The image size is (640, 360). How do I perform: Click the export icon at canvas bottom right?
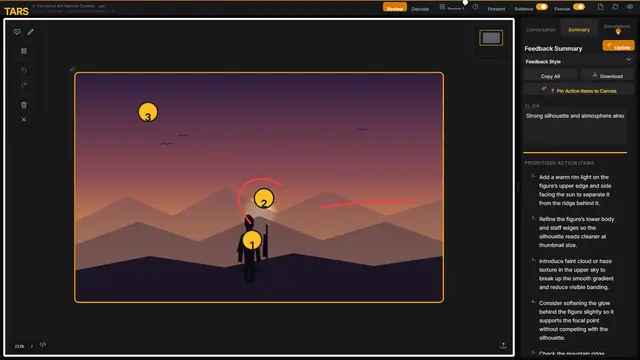tap(503, 345)
